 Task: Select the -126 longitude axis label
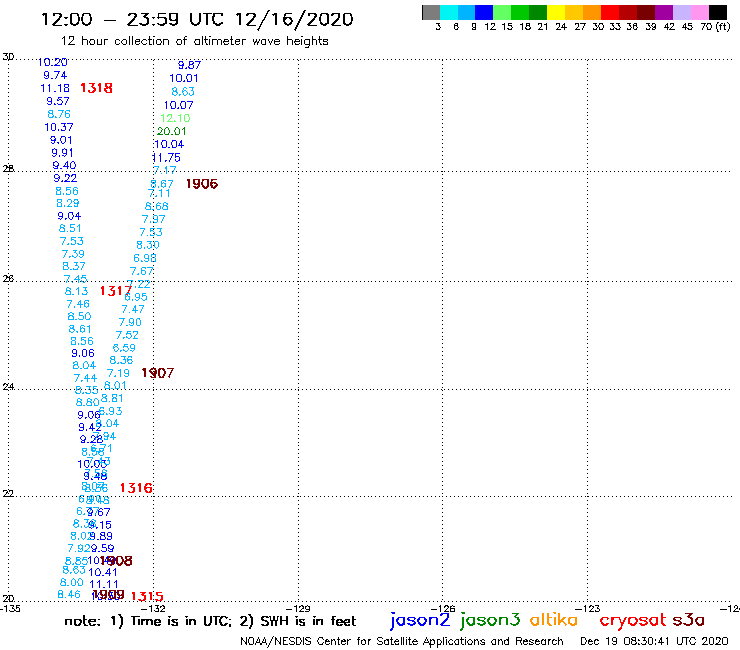(444, 609)
